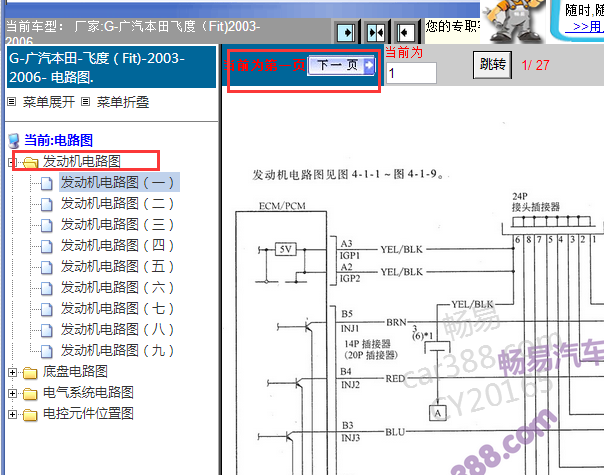Image resolution: width=604 pixels, height=475 pixels.
Task: Open 发动机电路图(五)
Action: tap(117, 266)
